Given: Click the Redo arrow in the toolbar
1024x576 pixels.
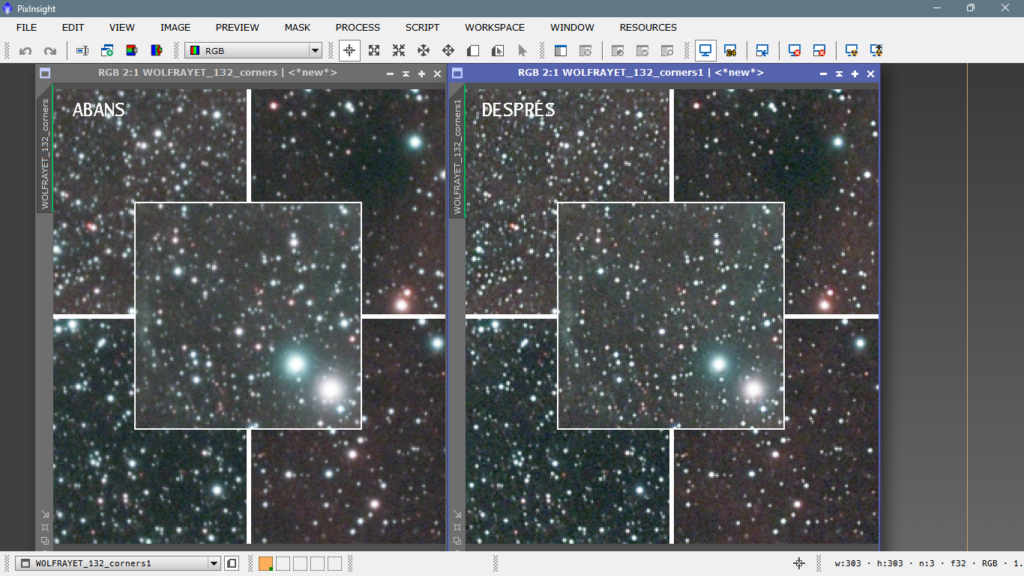Looking at the screenshot, I should pos(49,50).
